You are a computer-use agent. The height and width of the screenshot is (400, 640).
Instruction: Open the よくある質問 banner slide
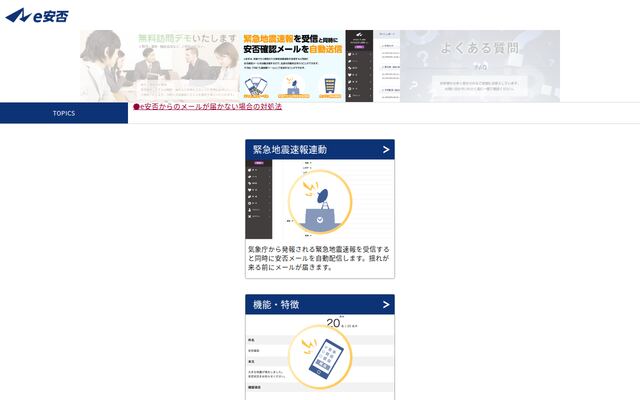[x=480, y=66]
